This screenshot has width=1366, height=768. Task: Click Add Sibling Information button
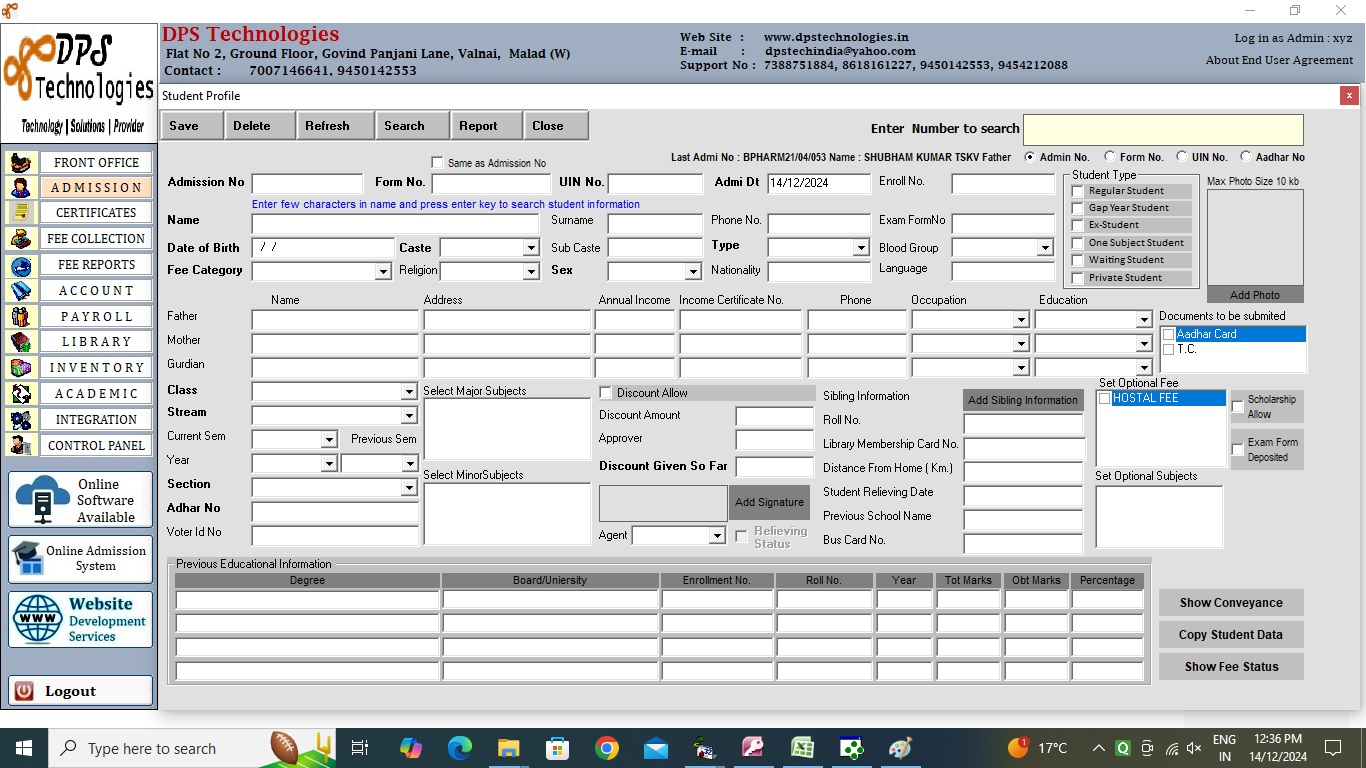tap(1023, 400)
